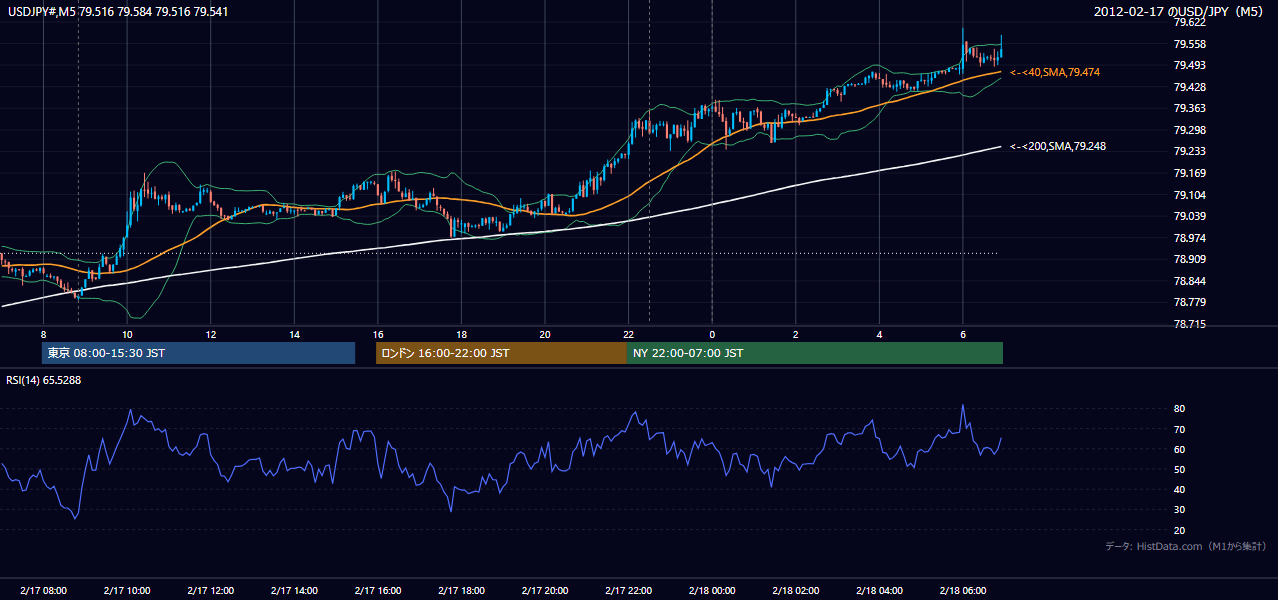Click hour 22 on the price chart axis
Screen dimensions: 1278x600
point(628,334)
